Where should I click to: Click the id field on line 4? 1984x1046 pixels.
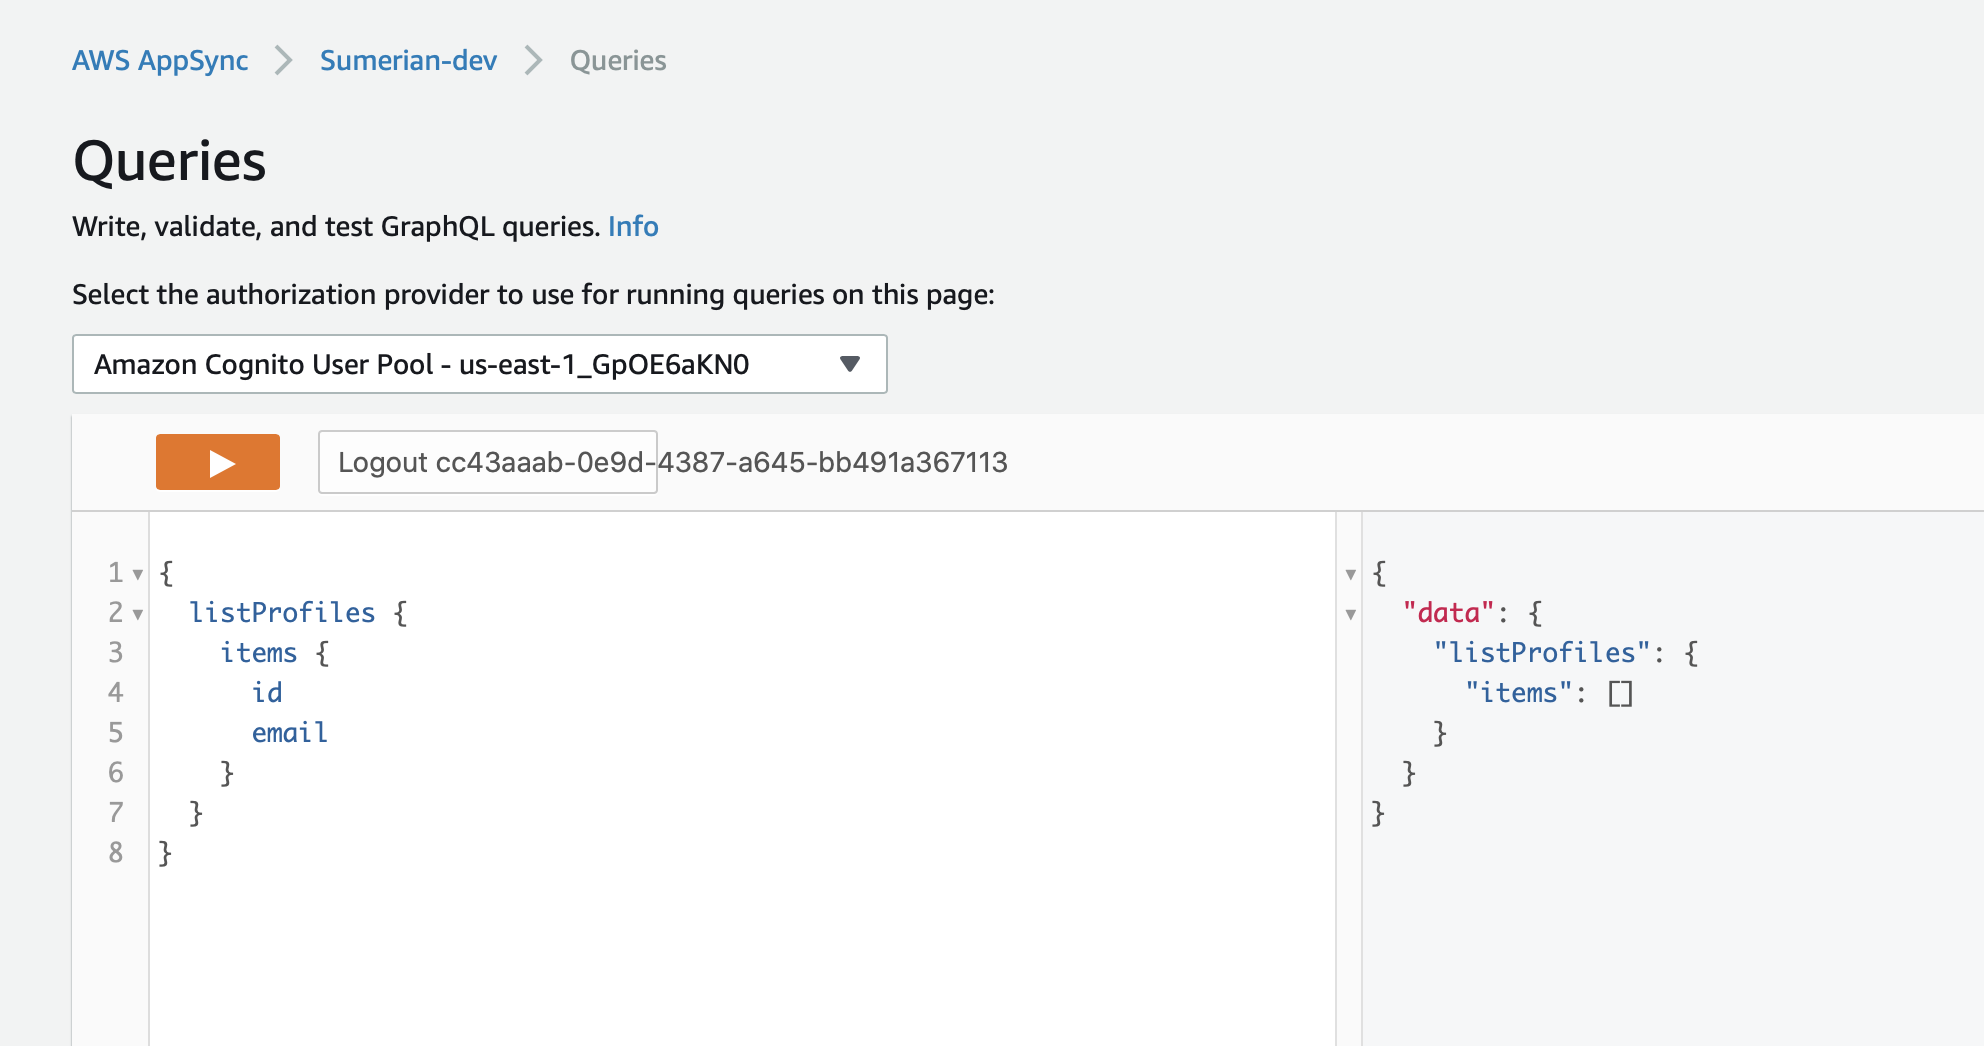point(267,692)
